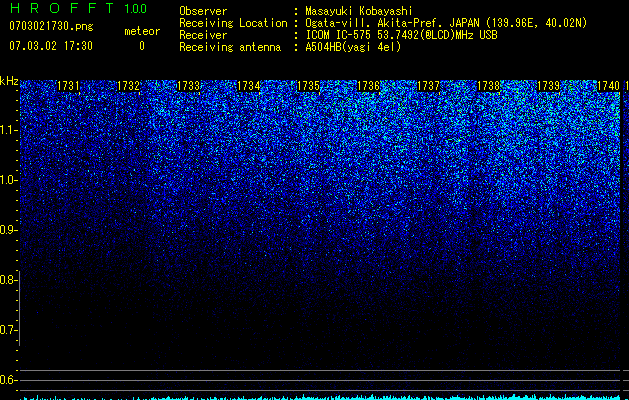Click the HROFFT 1.0.0 title text

[x=78, y=8]
